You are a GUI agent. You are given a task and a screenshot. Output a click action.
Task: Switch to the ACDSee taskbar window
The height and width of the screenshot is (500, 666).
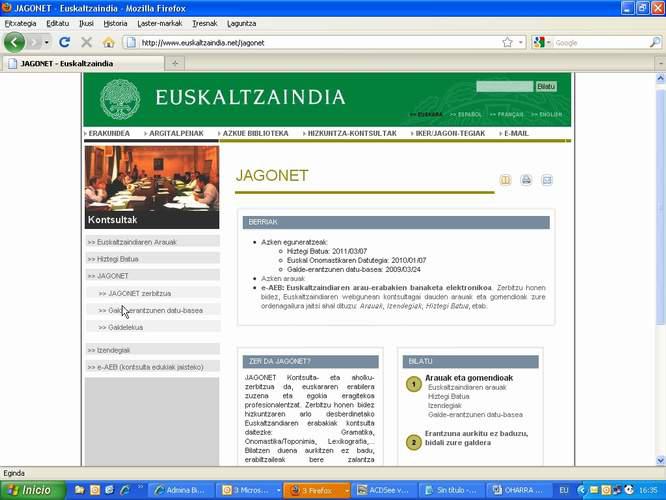[384, 490]
